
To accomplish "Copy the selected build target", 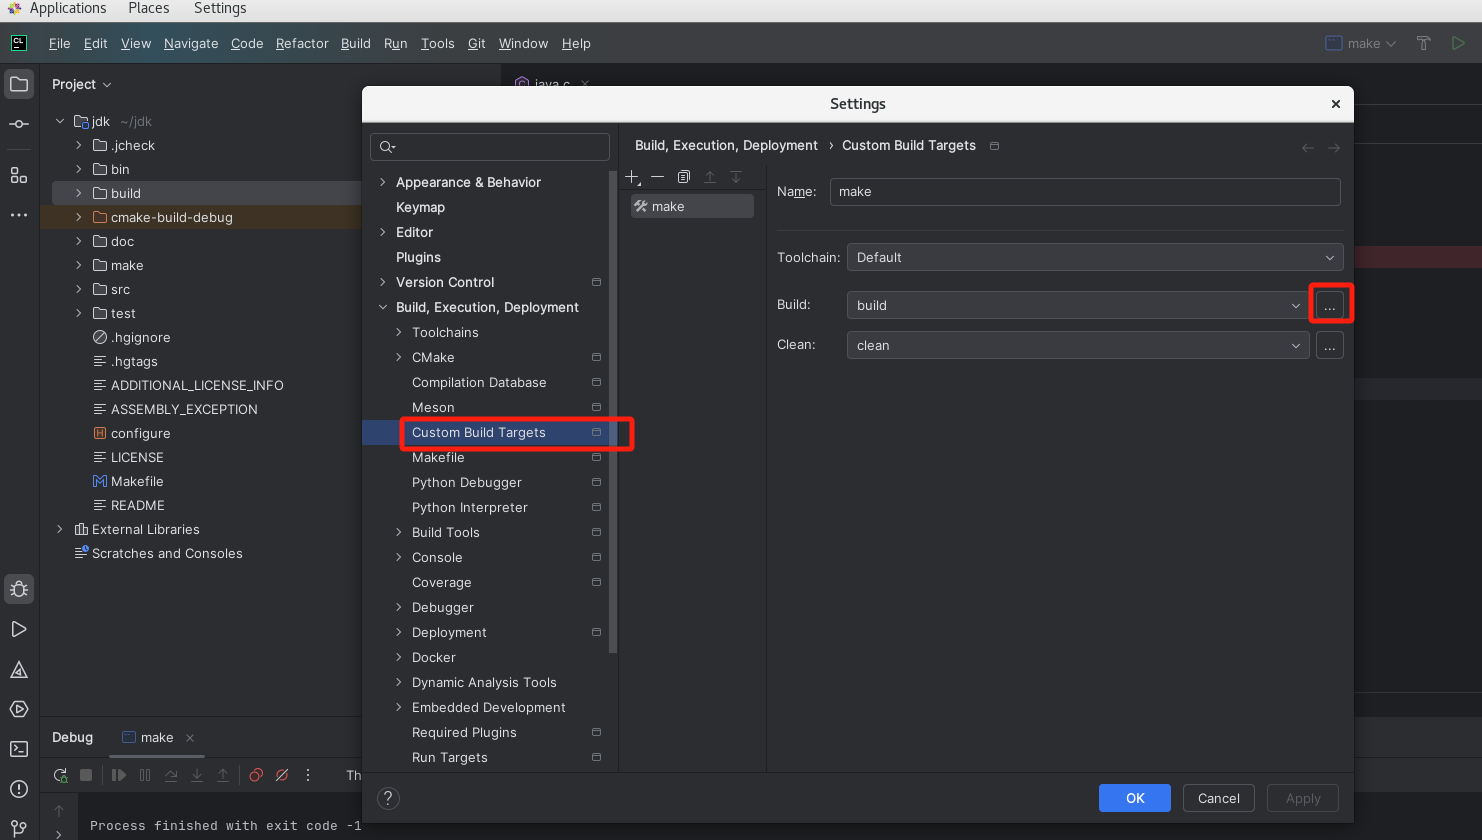I will (x=684, y=177).
